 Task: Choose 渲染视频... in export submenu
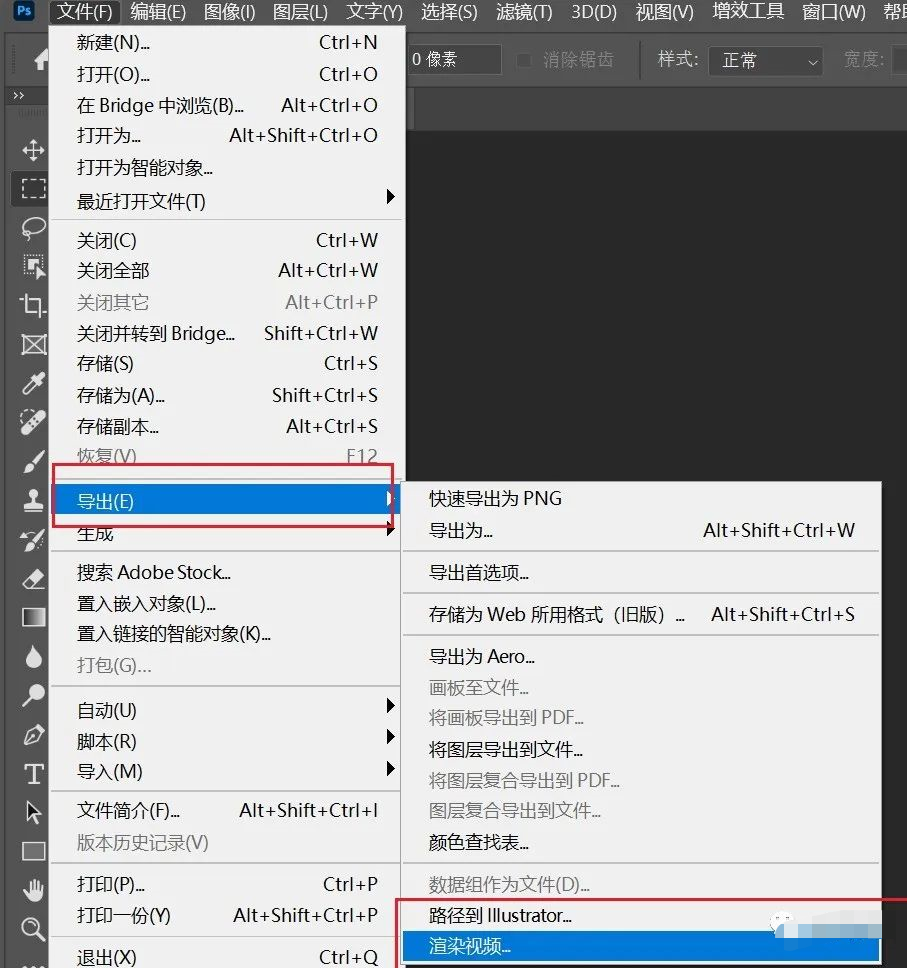click(x=641, y=946)
